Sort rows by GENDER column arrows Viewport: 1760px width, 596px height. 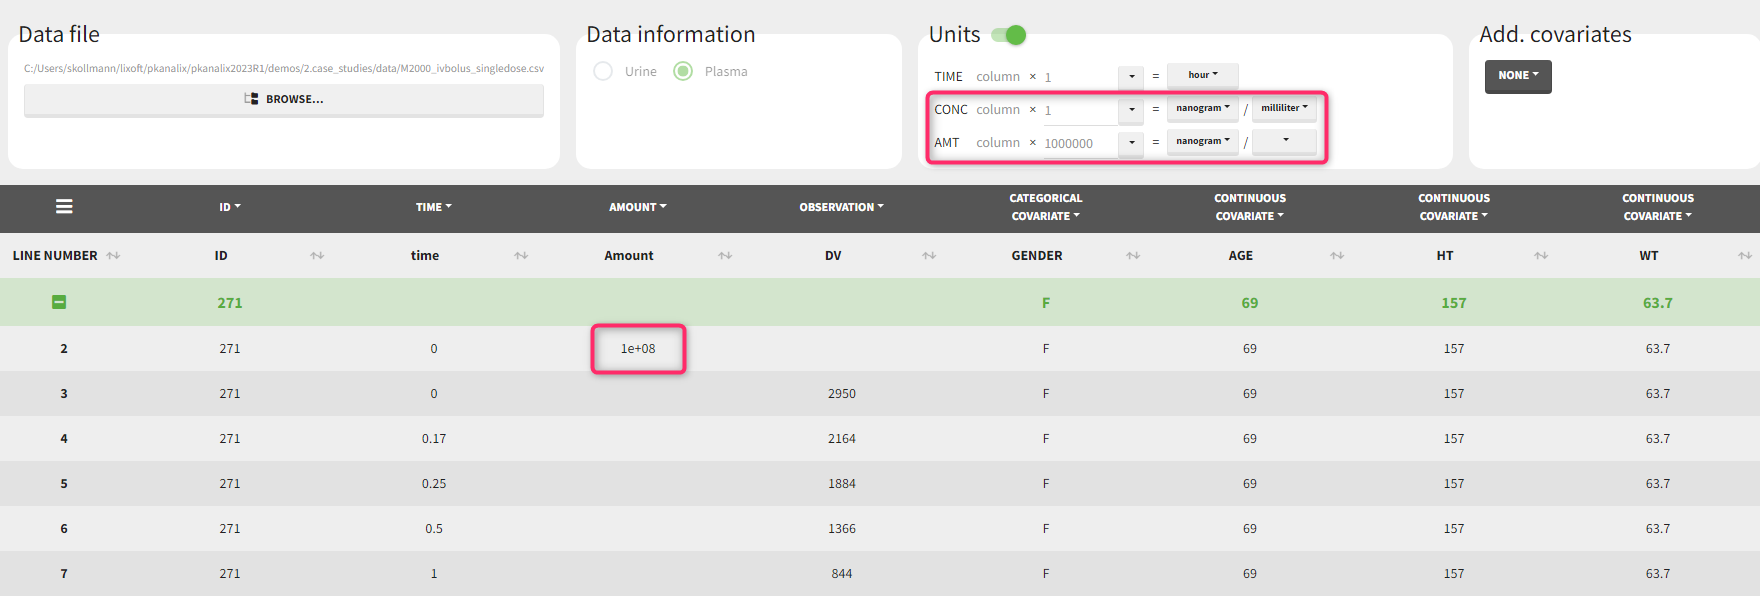pyautogui.click(x=1133, y=256)
